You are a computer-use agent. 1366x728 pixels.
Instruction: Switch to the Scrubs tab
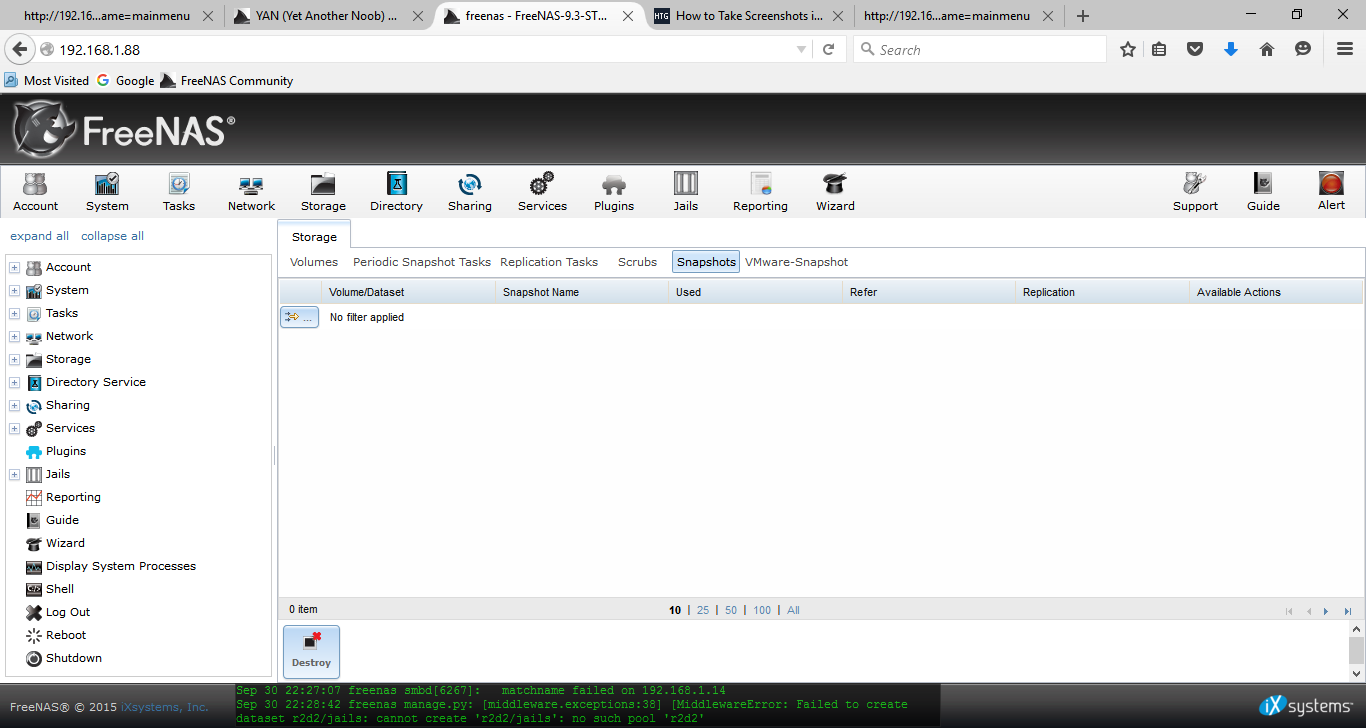637,262
